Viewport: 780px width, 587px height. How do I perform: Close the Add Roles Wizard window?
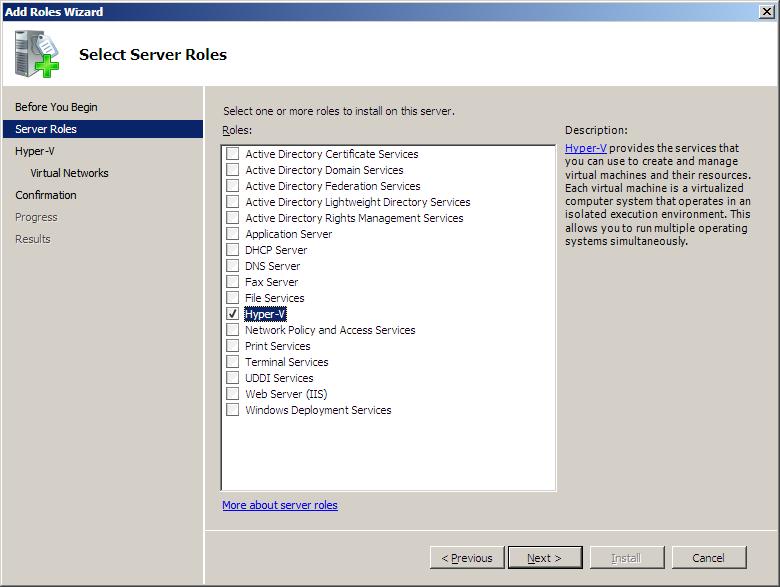coord(766,11)
